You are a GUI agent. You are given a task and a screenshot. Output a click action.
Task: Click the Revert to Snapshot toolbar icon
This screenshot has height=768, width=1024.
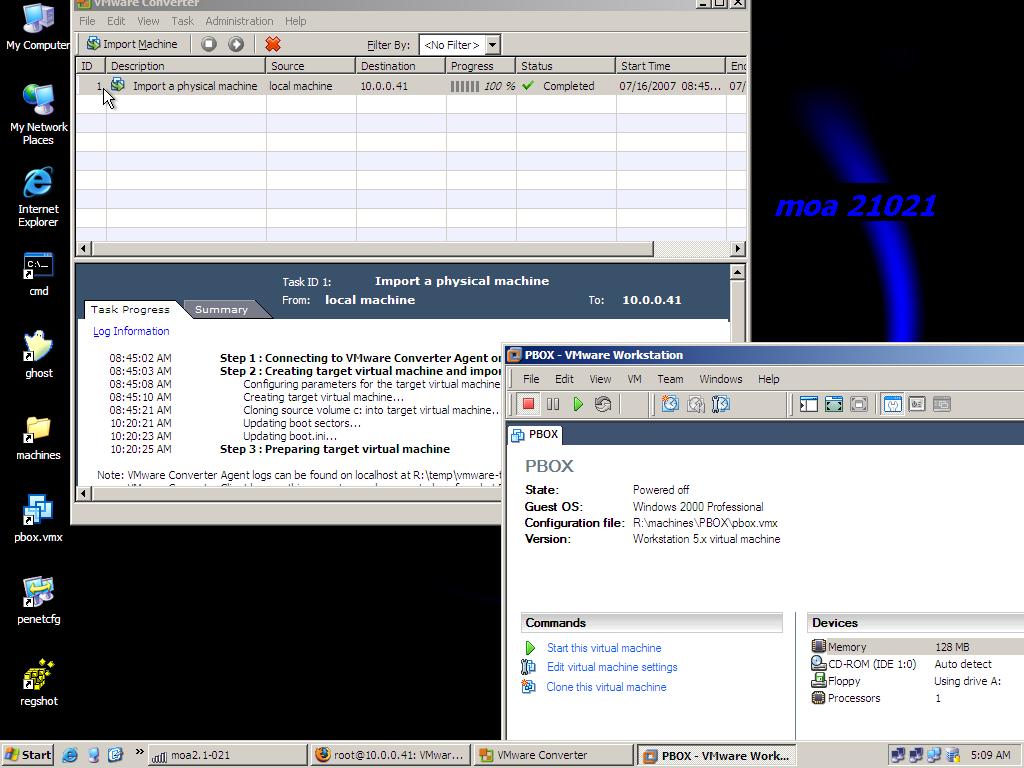pos(695,404)
